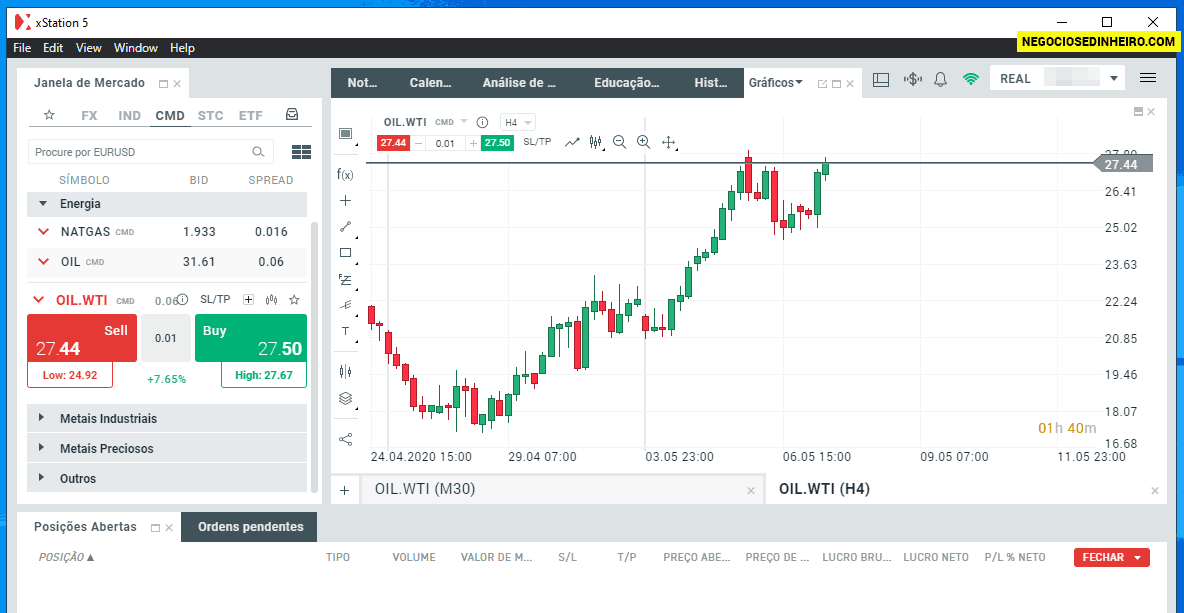Switch market watch to tile view

click(x=301, y=152)
